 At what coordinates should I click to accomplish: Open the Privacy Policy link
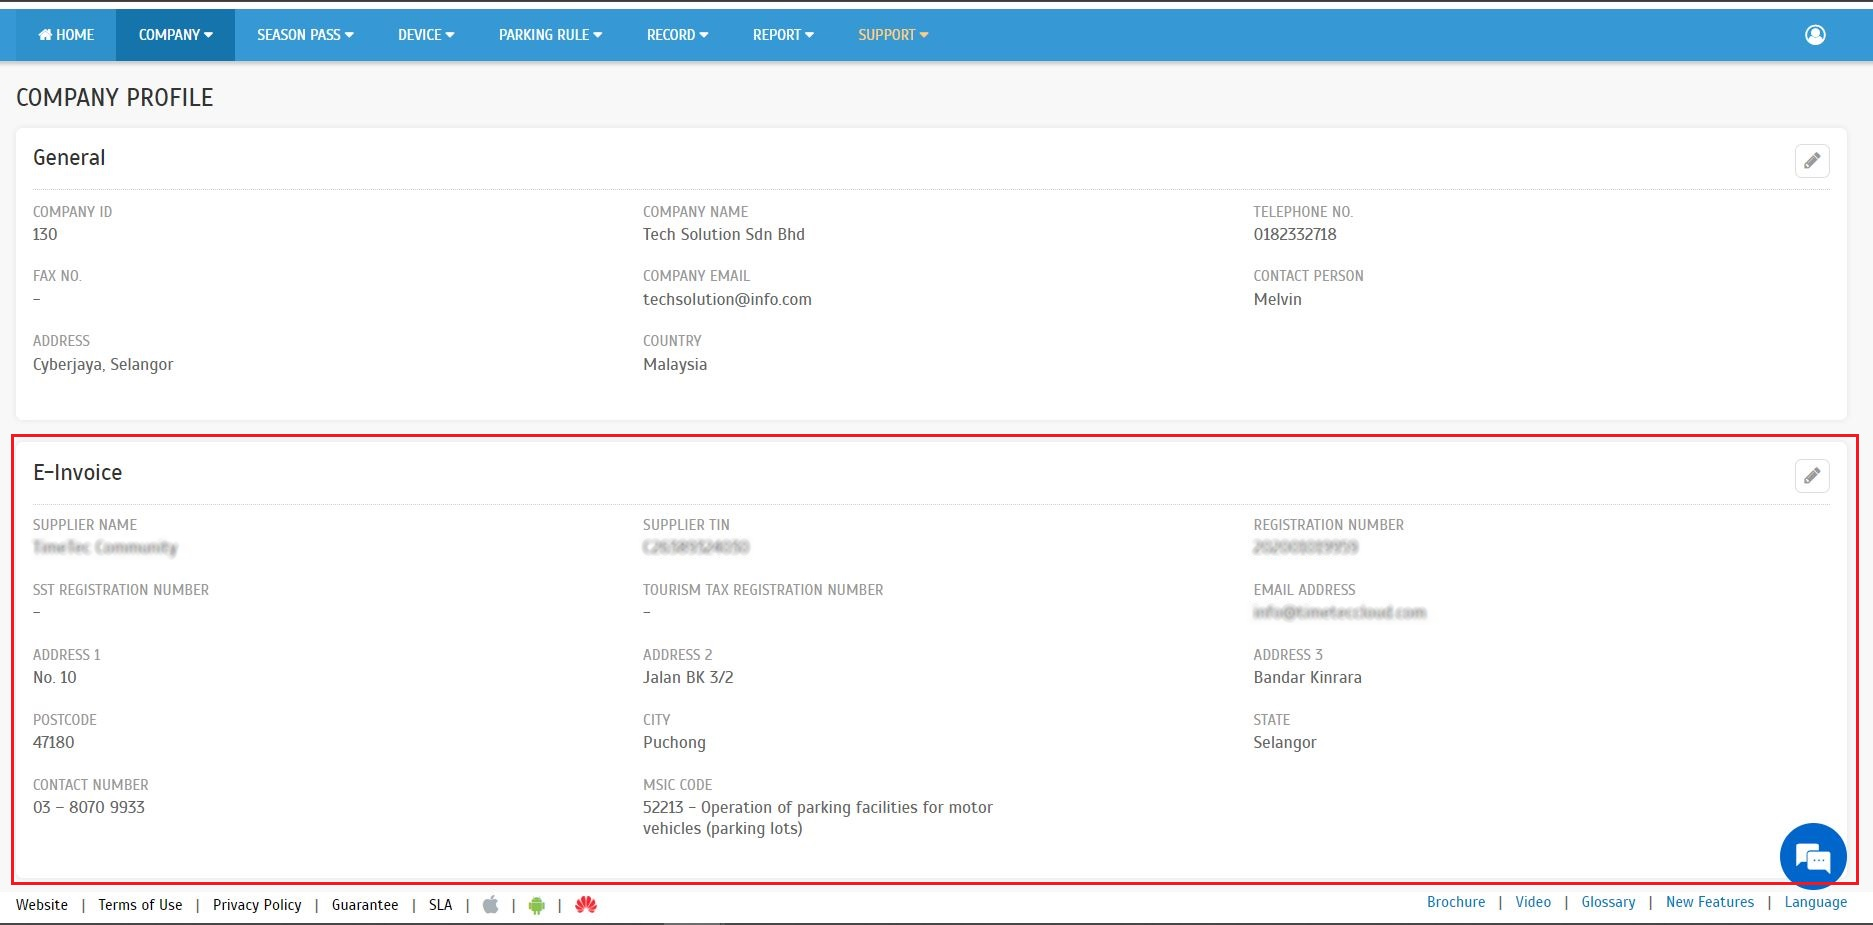(x=257, y=905)
